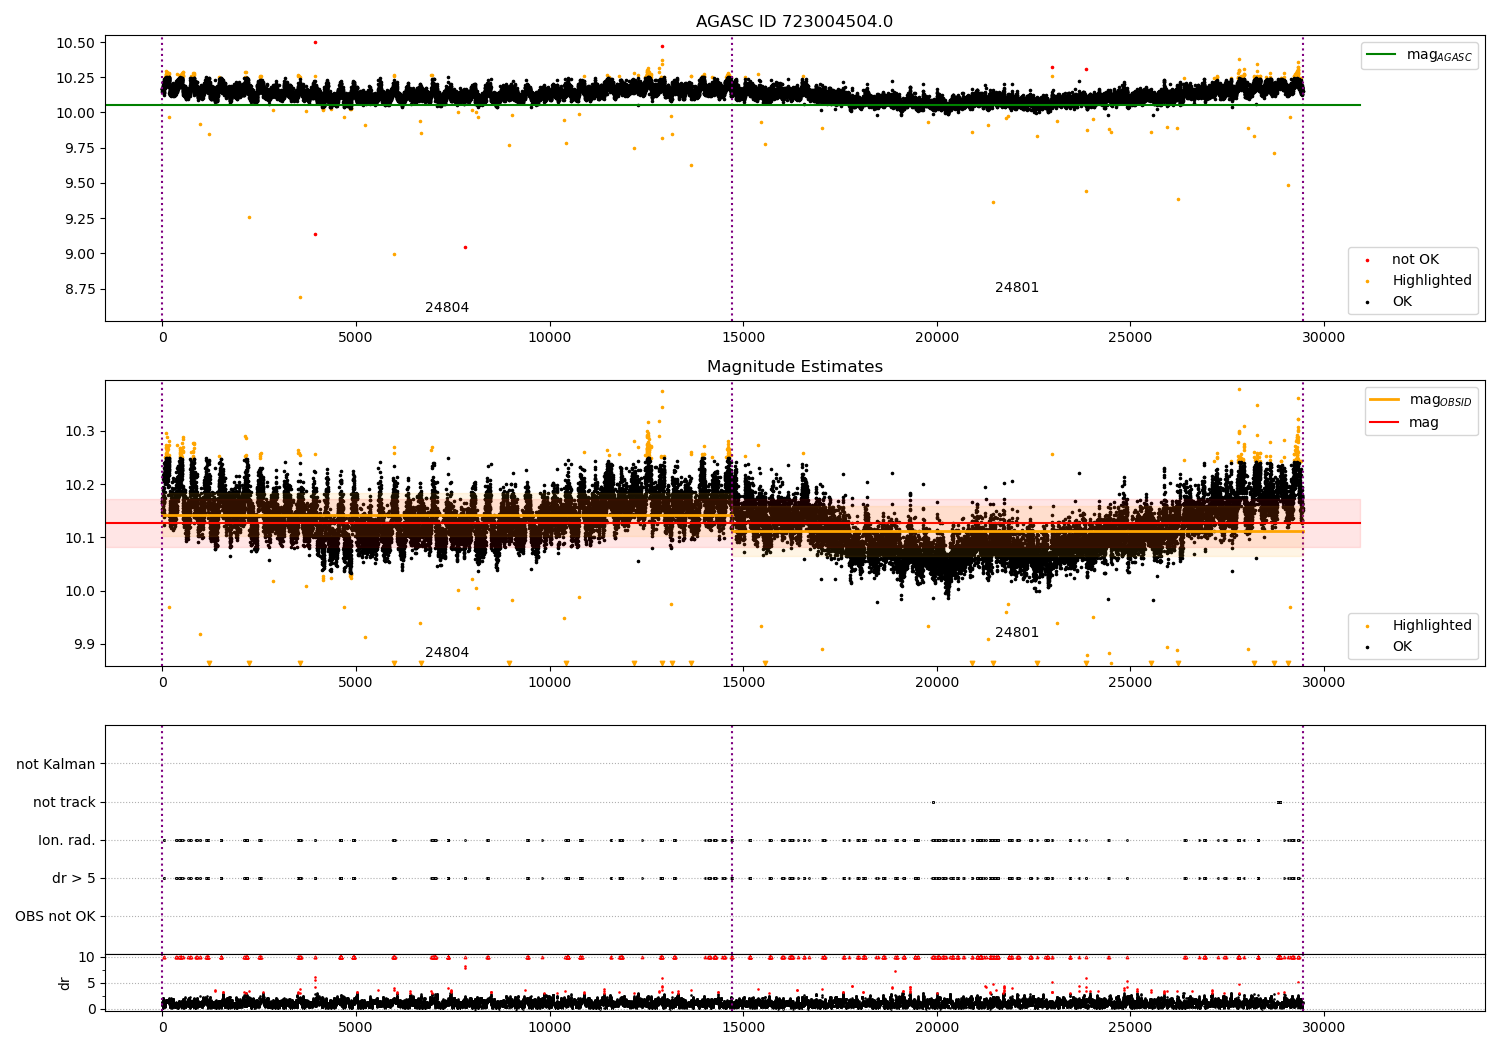Click the 'OBS not OK' axis label
This screenshot has height=1050, width=1500.
tap(55, 916)
